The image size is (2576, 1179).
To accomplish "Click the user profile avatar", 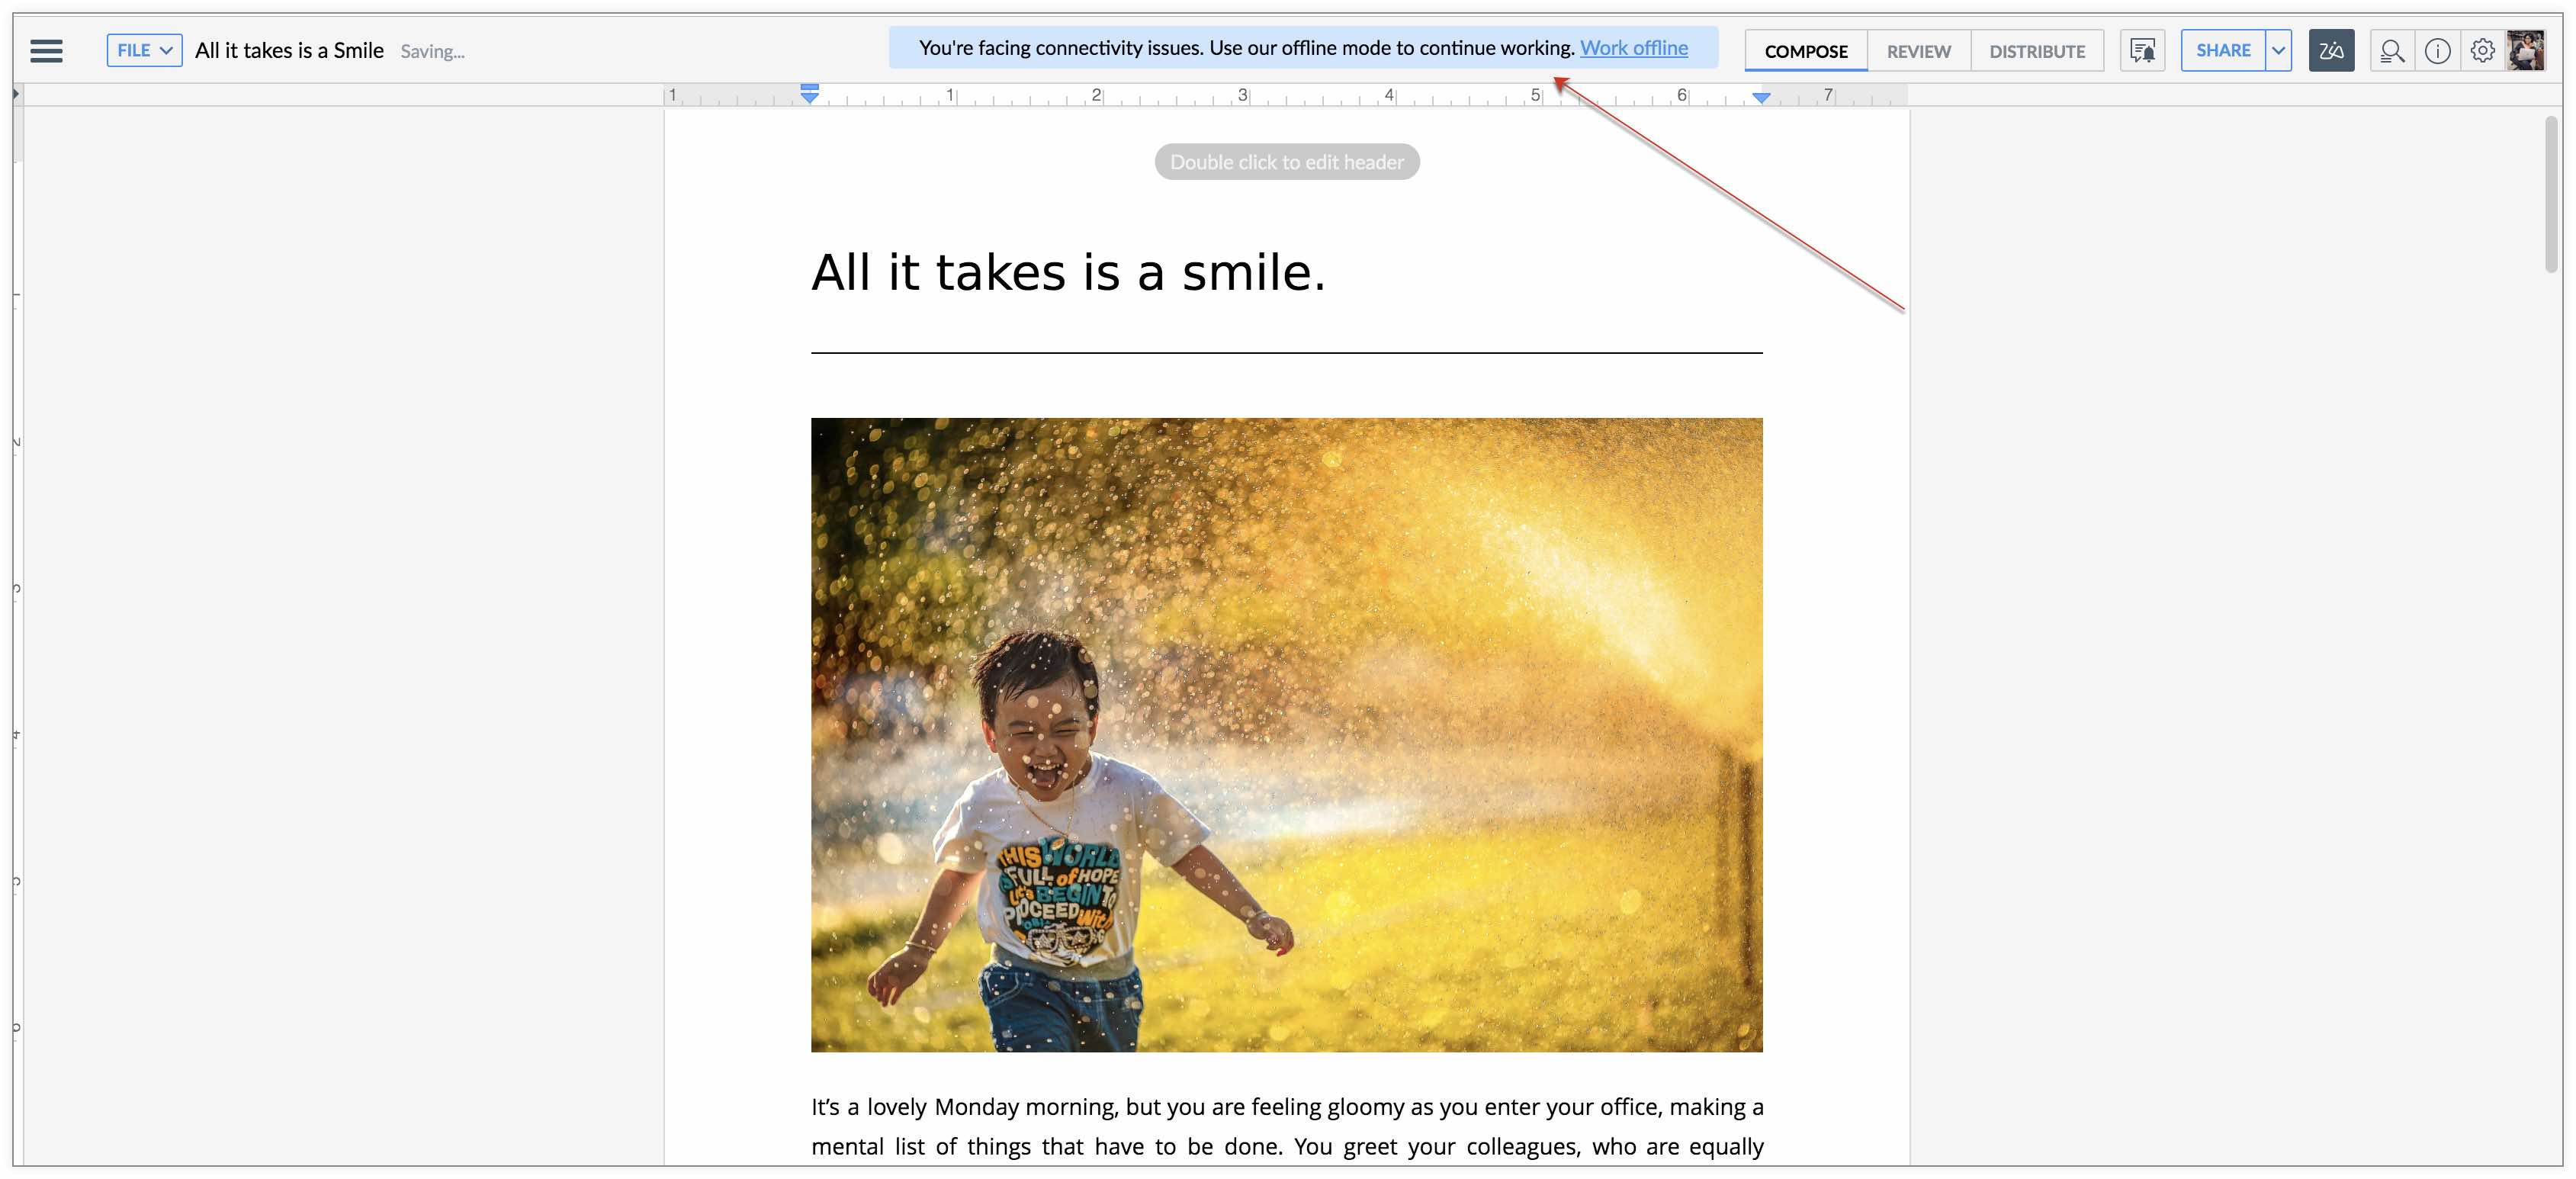I will (2526, 50).
